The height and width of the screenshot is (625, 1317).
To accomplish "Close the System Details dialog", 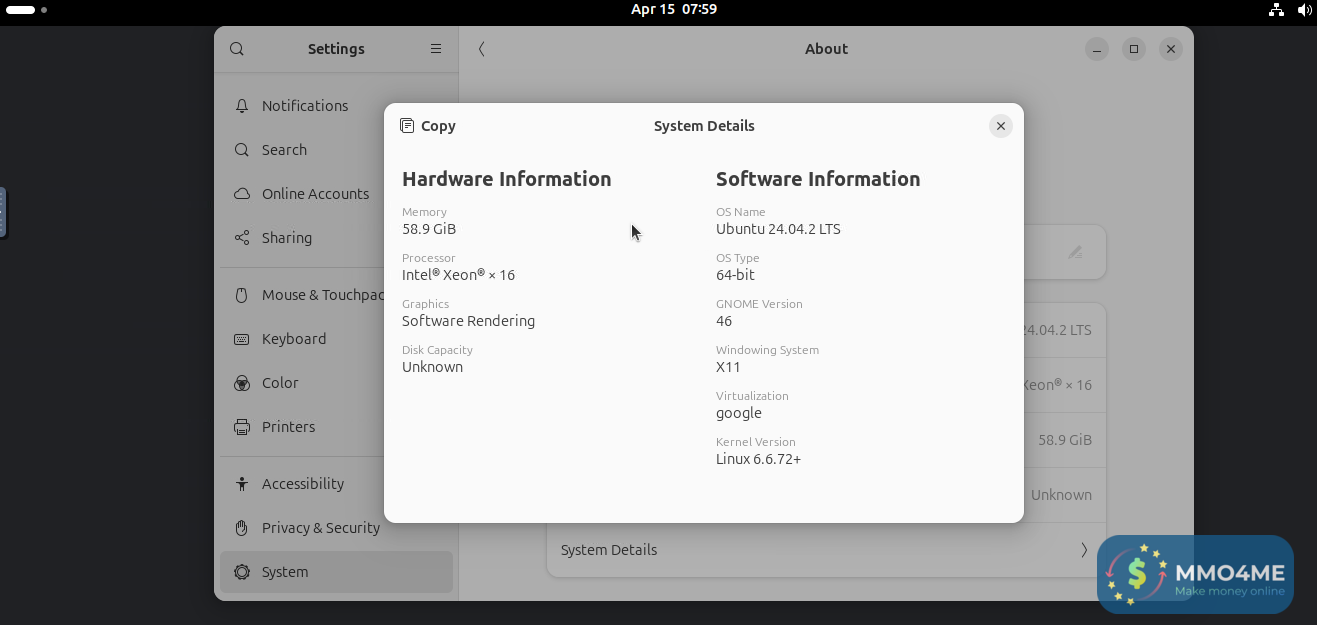I will coord(1000,126).
